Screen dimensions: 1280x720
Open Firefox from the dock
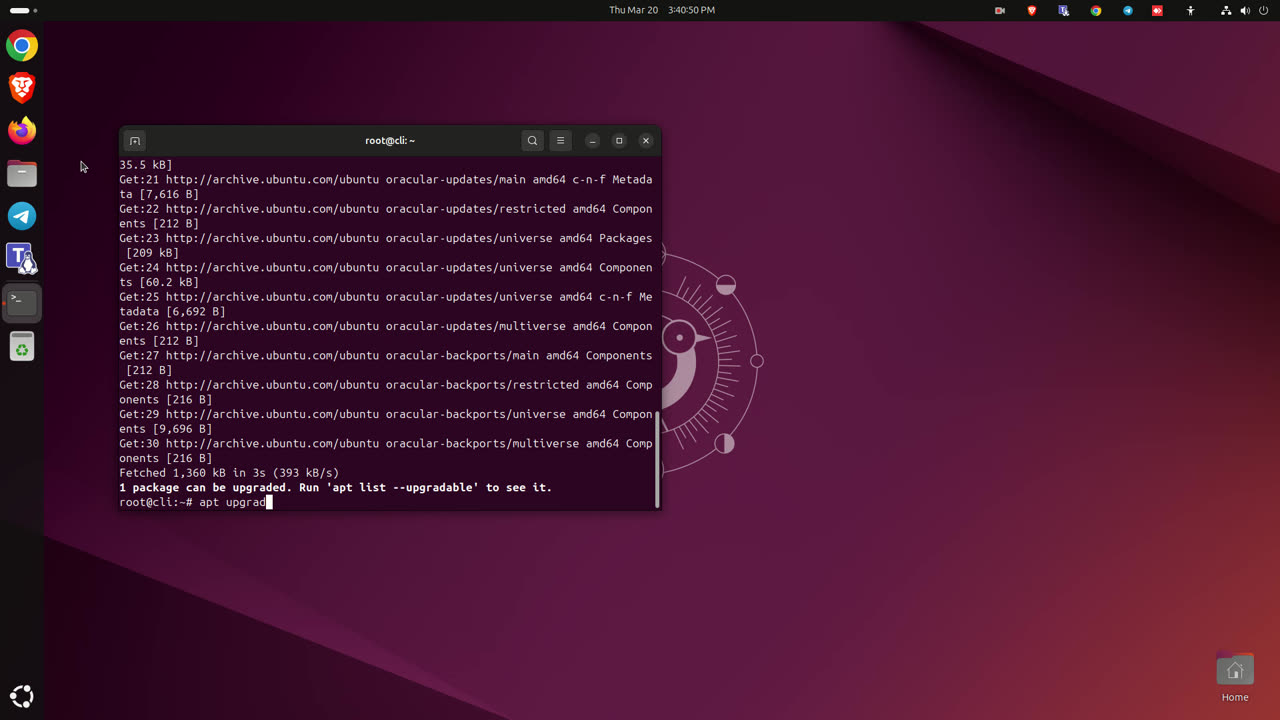coord(22,131)
